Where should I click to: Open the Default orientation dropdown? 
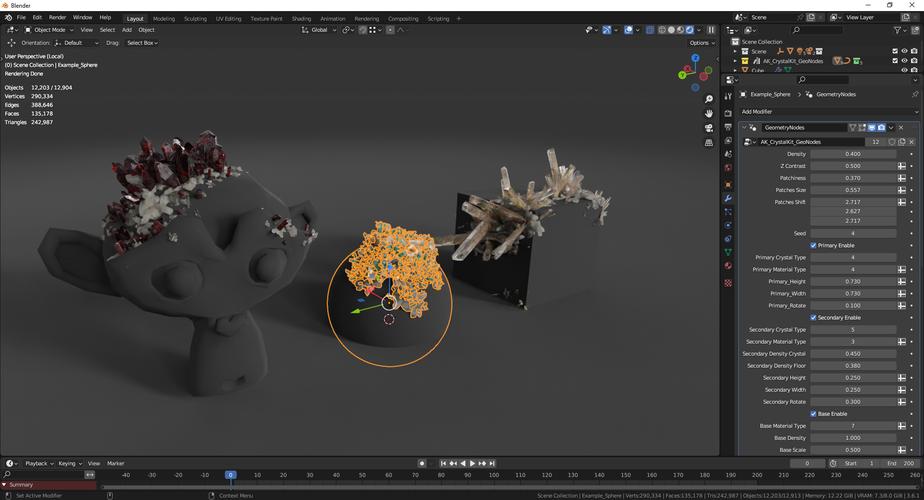click(77, 43)
